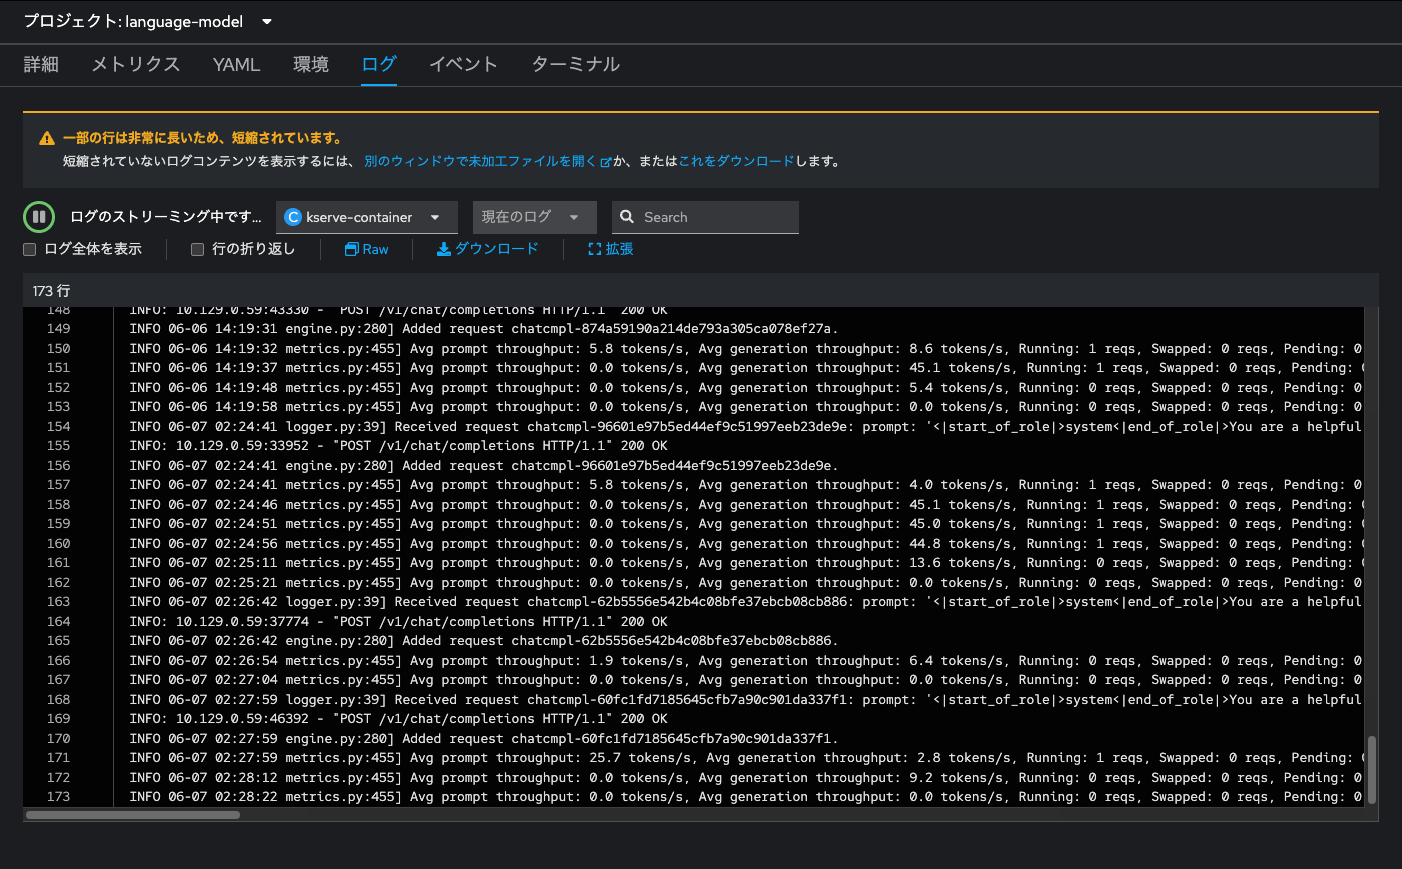Click the download arrow icon
1402x869 pixels.
(x=444, y=249)
